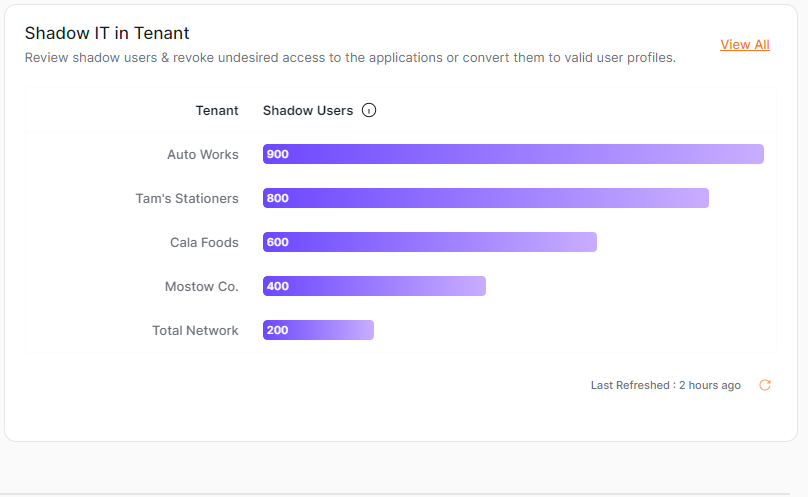Click the Last Refreshed timestamp text

[665, 386]
